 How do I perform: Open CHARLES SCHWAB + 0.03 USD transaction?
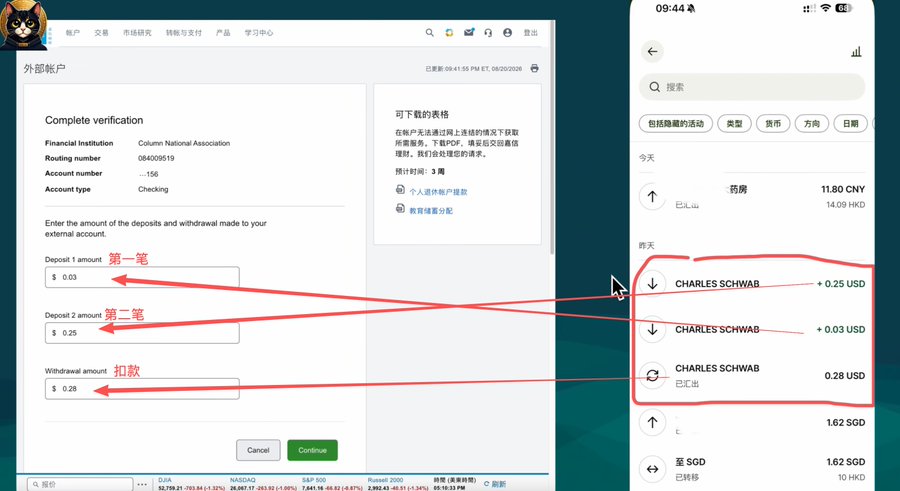(x=752, y=330)
